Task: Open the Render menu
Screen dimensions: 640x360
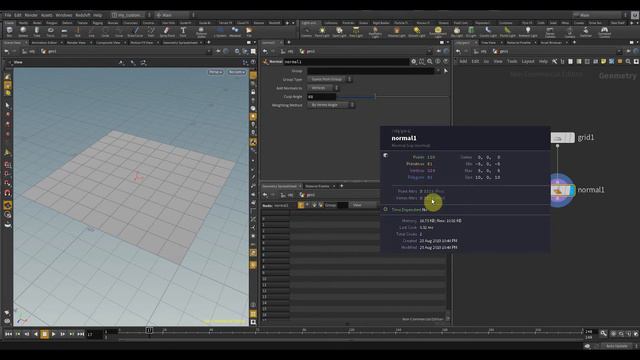Action: [x=31, y=15]
